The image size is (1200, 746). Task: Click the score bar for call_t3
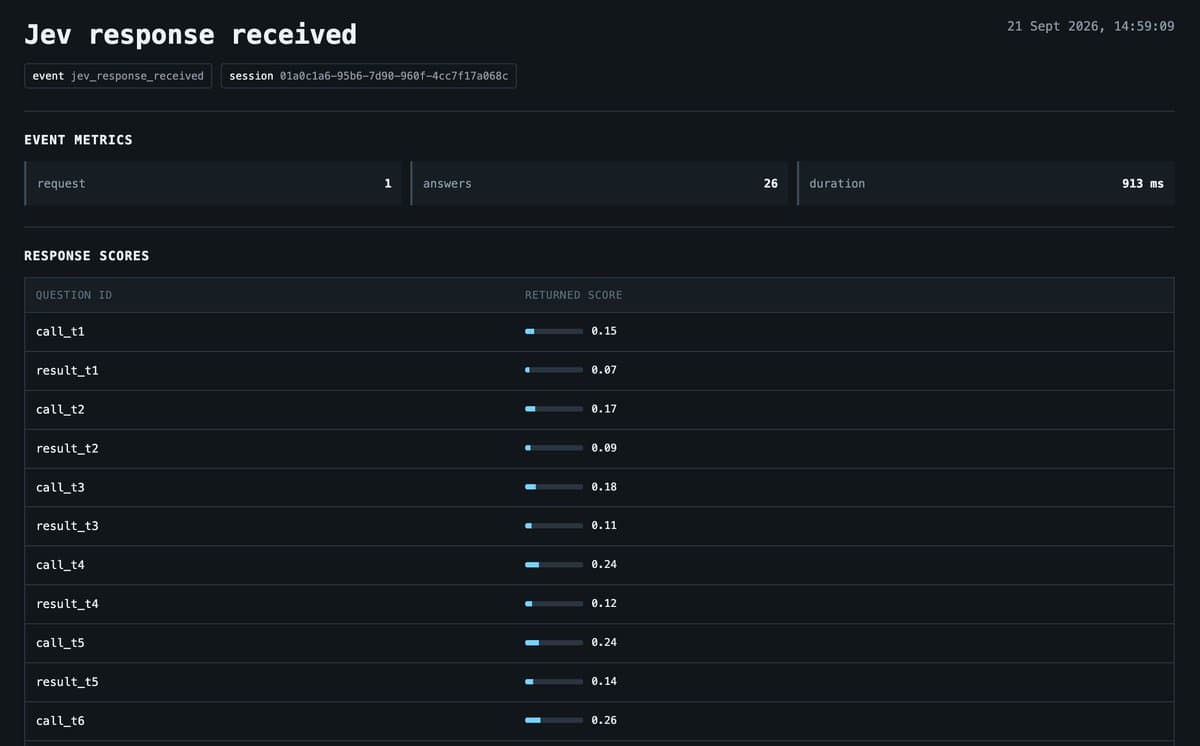[x=554, y=487]
